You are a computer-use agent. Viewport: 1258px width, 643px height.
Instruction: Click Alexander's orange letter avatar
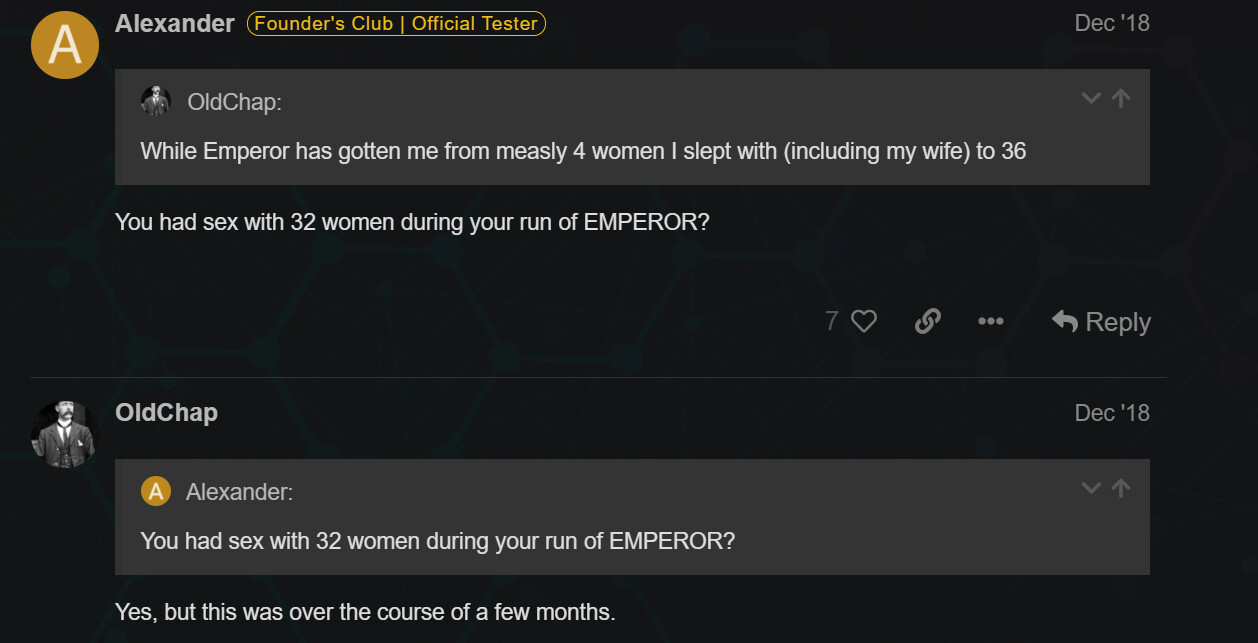(x=65, y=45)
